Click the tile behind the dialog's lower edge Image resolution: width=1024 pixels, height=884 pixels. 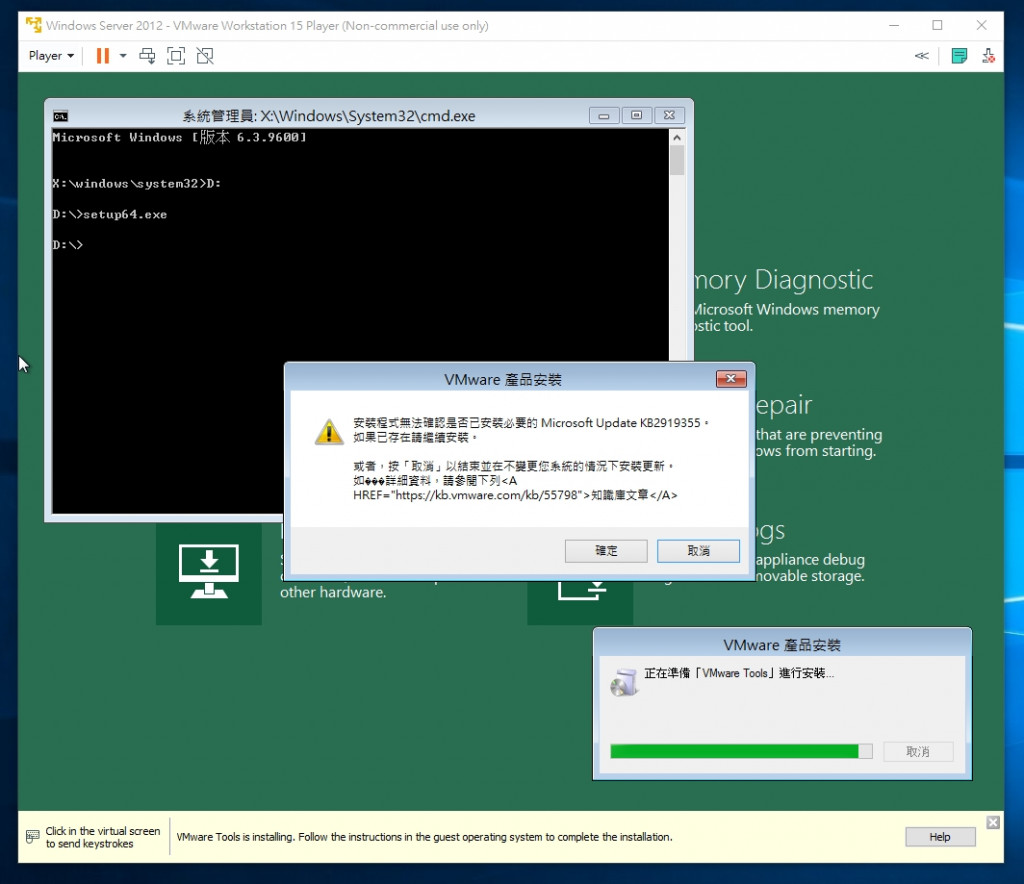580,602
